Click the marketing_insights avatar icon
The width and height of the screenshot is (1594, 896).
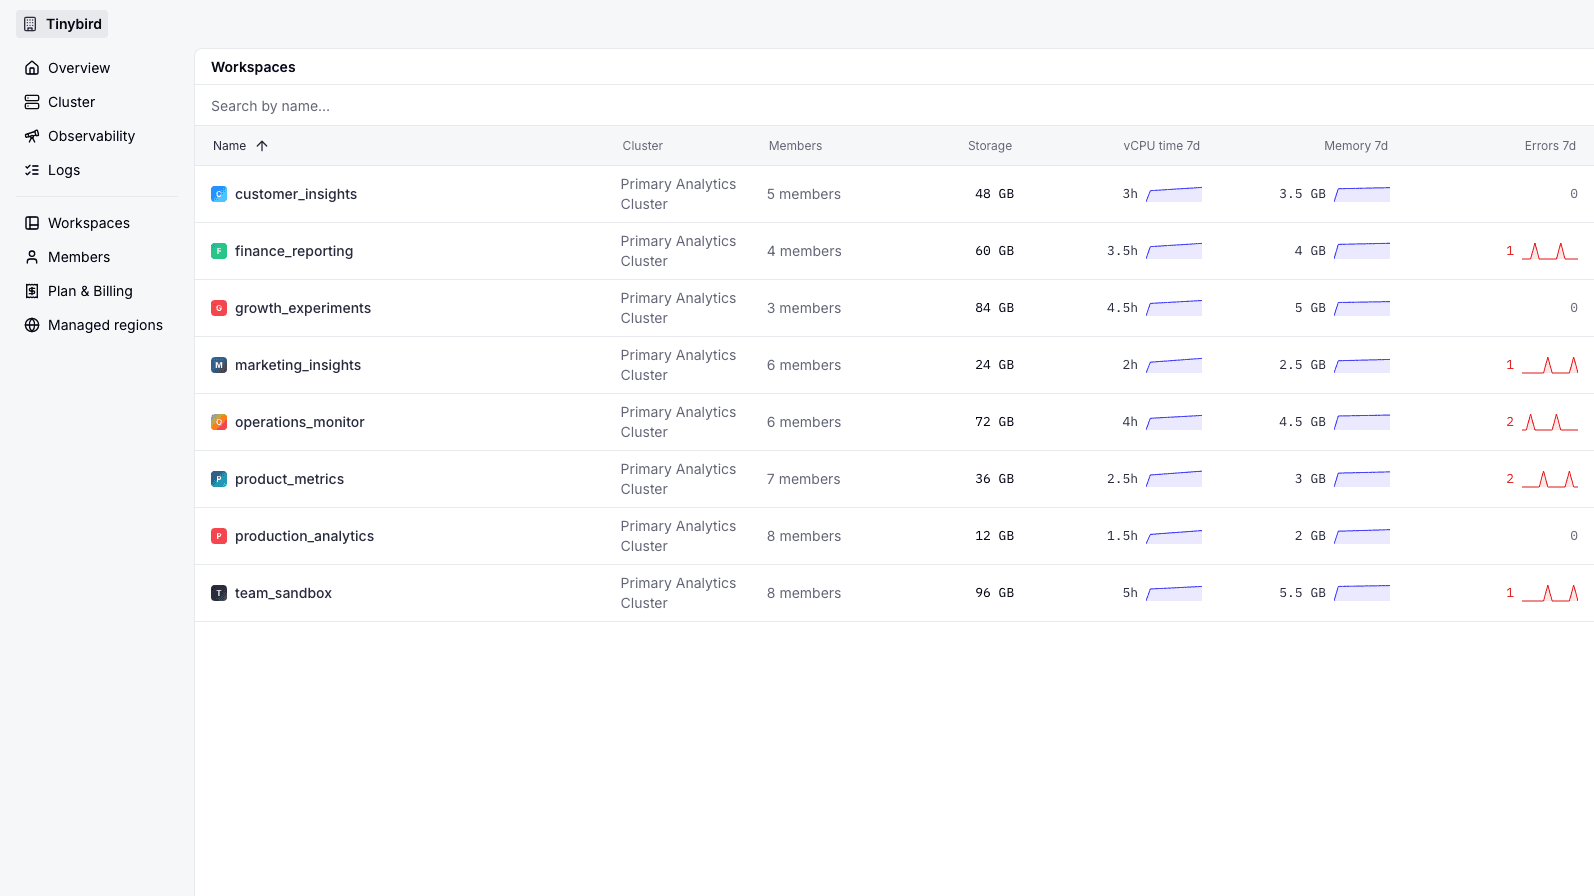(219, 365)
